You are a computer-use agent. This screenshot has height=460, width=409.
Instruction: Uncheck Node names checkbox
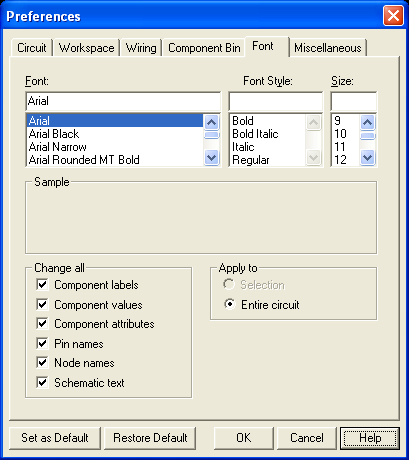pos(42,363)
